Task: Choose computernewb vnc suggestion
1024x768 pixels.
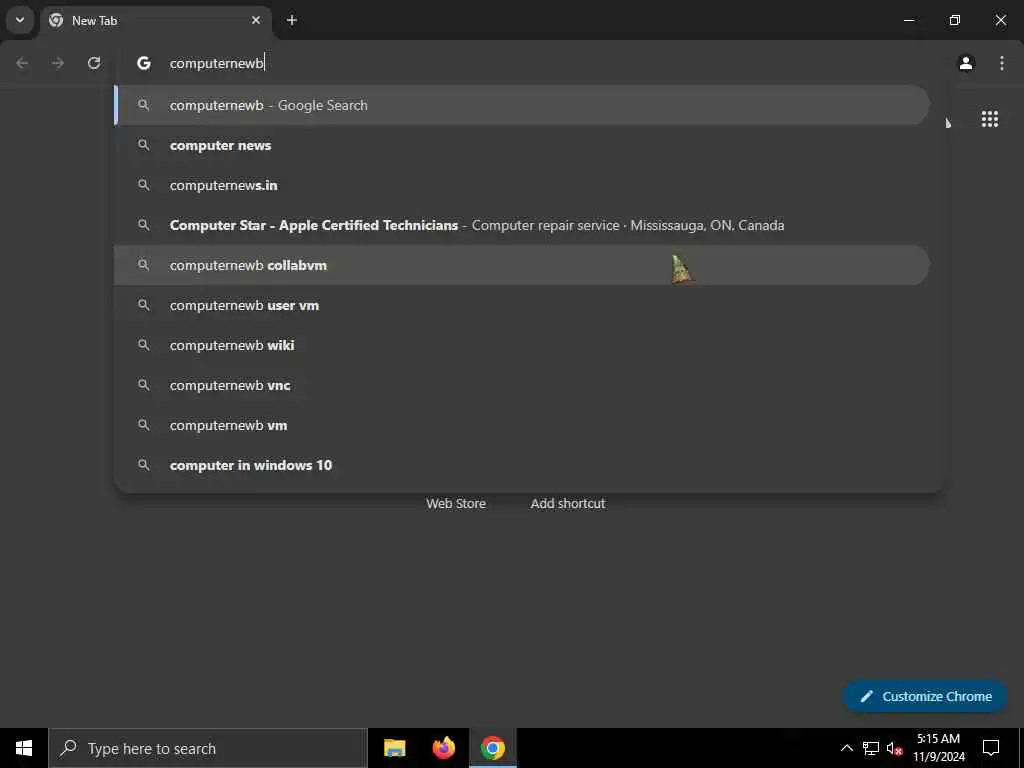Action: click(522, 385)
